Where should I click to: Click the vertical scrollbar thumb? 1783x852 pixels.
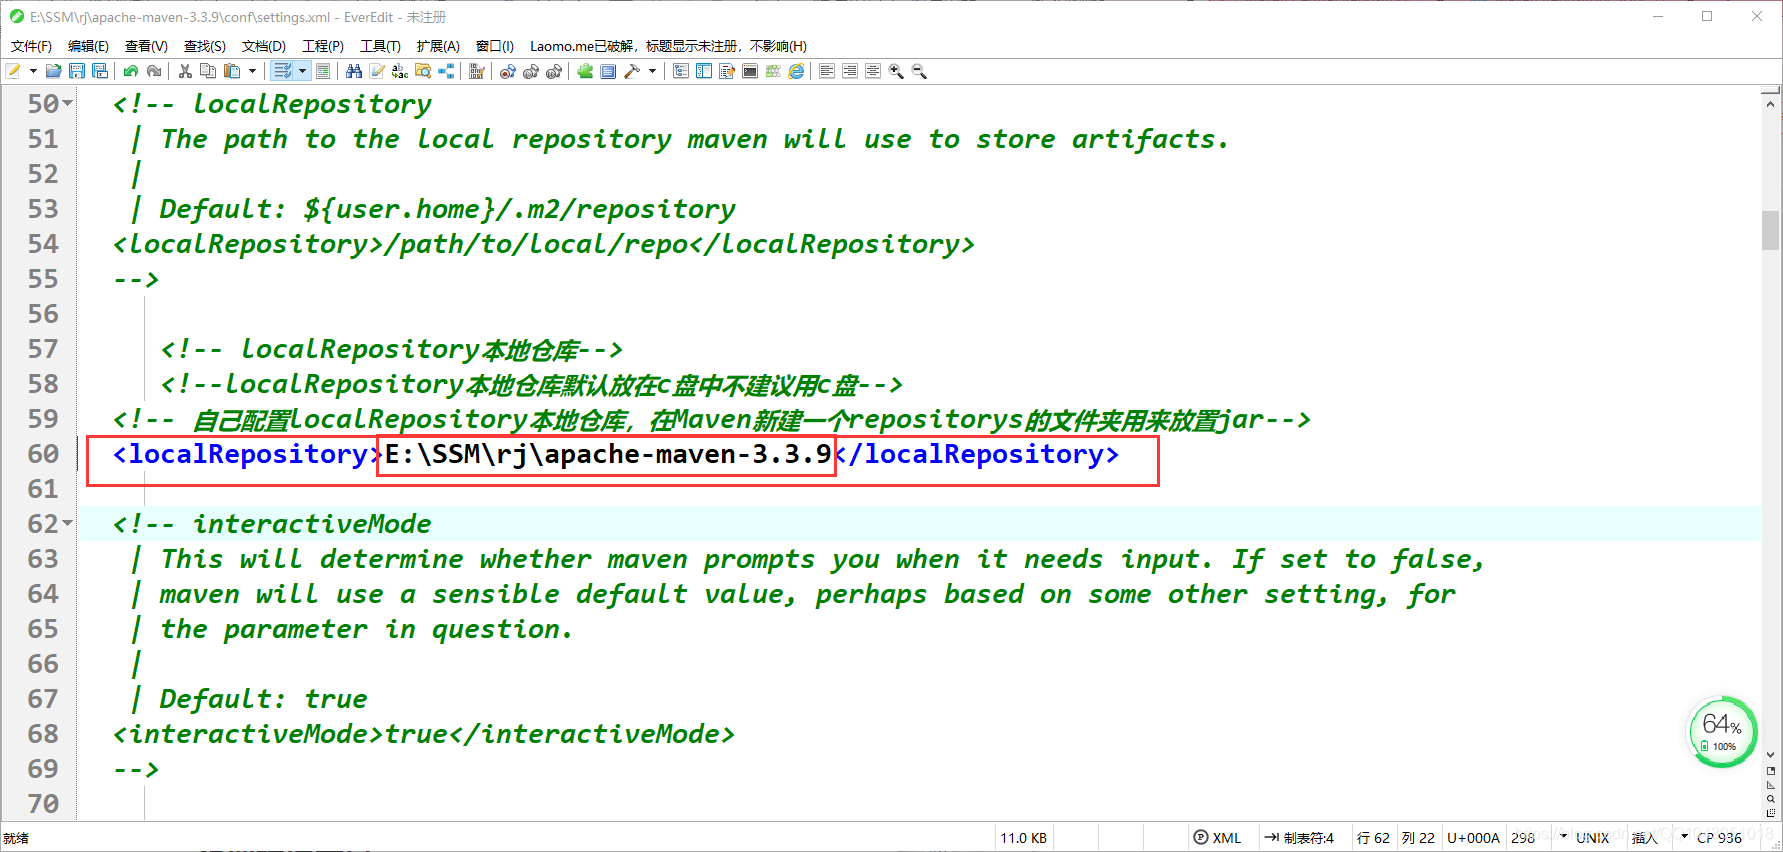pos(1770,230)
